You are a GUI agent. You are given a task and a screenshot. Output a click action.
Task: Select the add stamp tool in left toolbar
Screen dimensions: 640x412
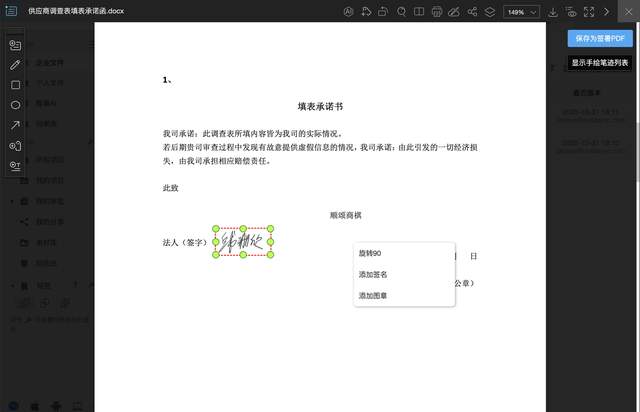click(x=15, y=146)
